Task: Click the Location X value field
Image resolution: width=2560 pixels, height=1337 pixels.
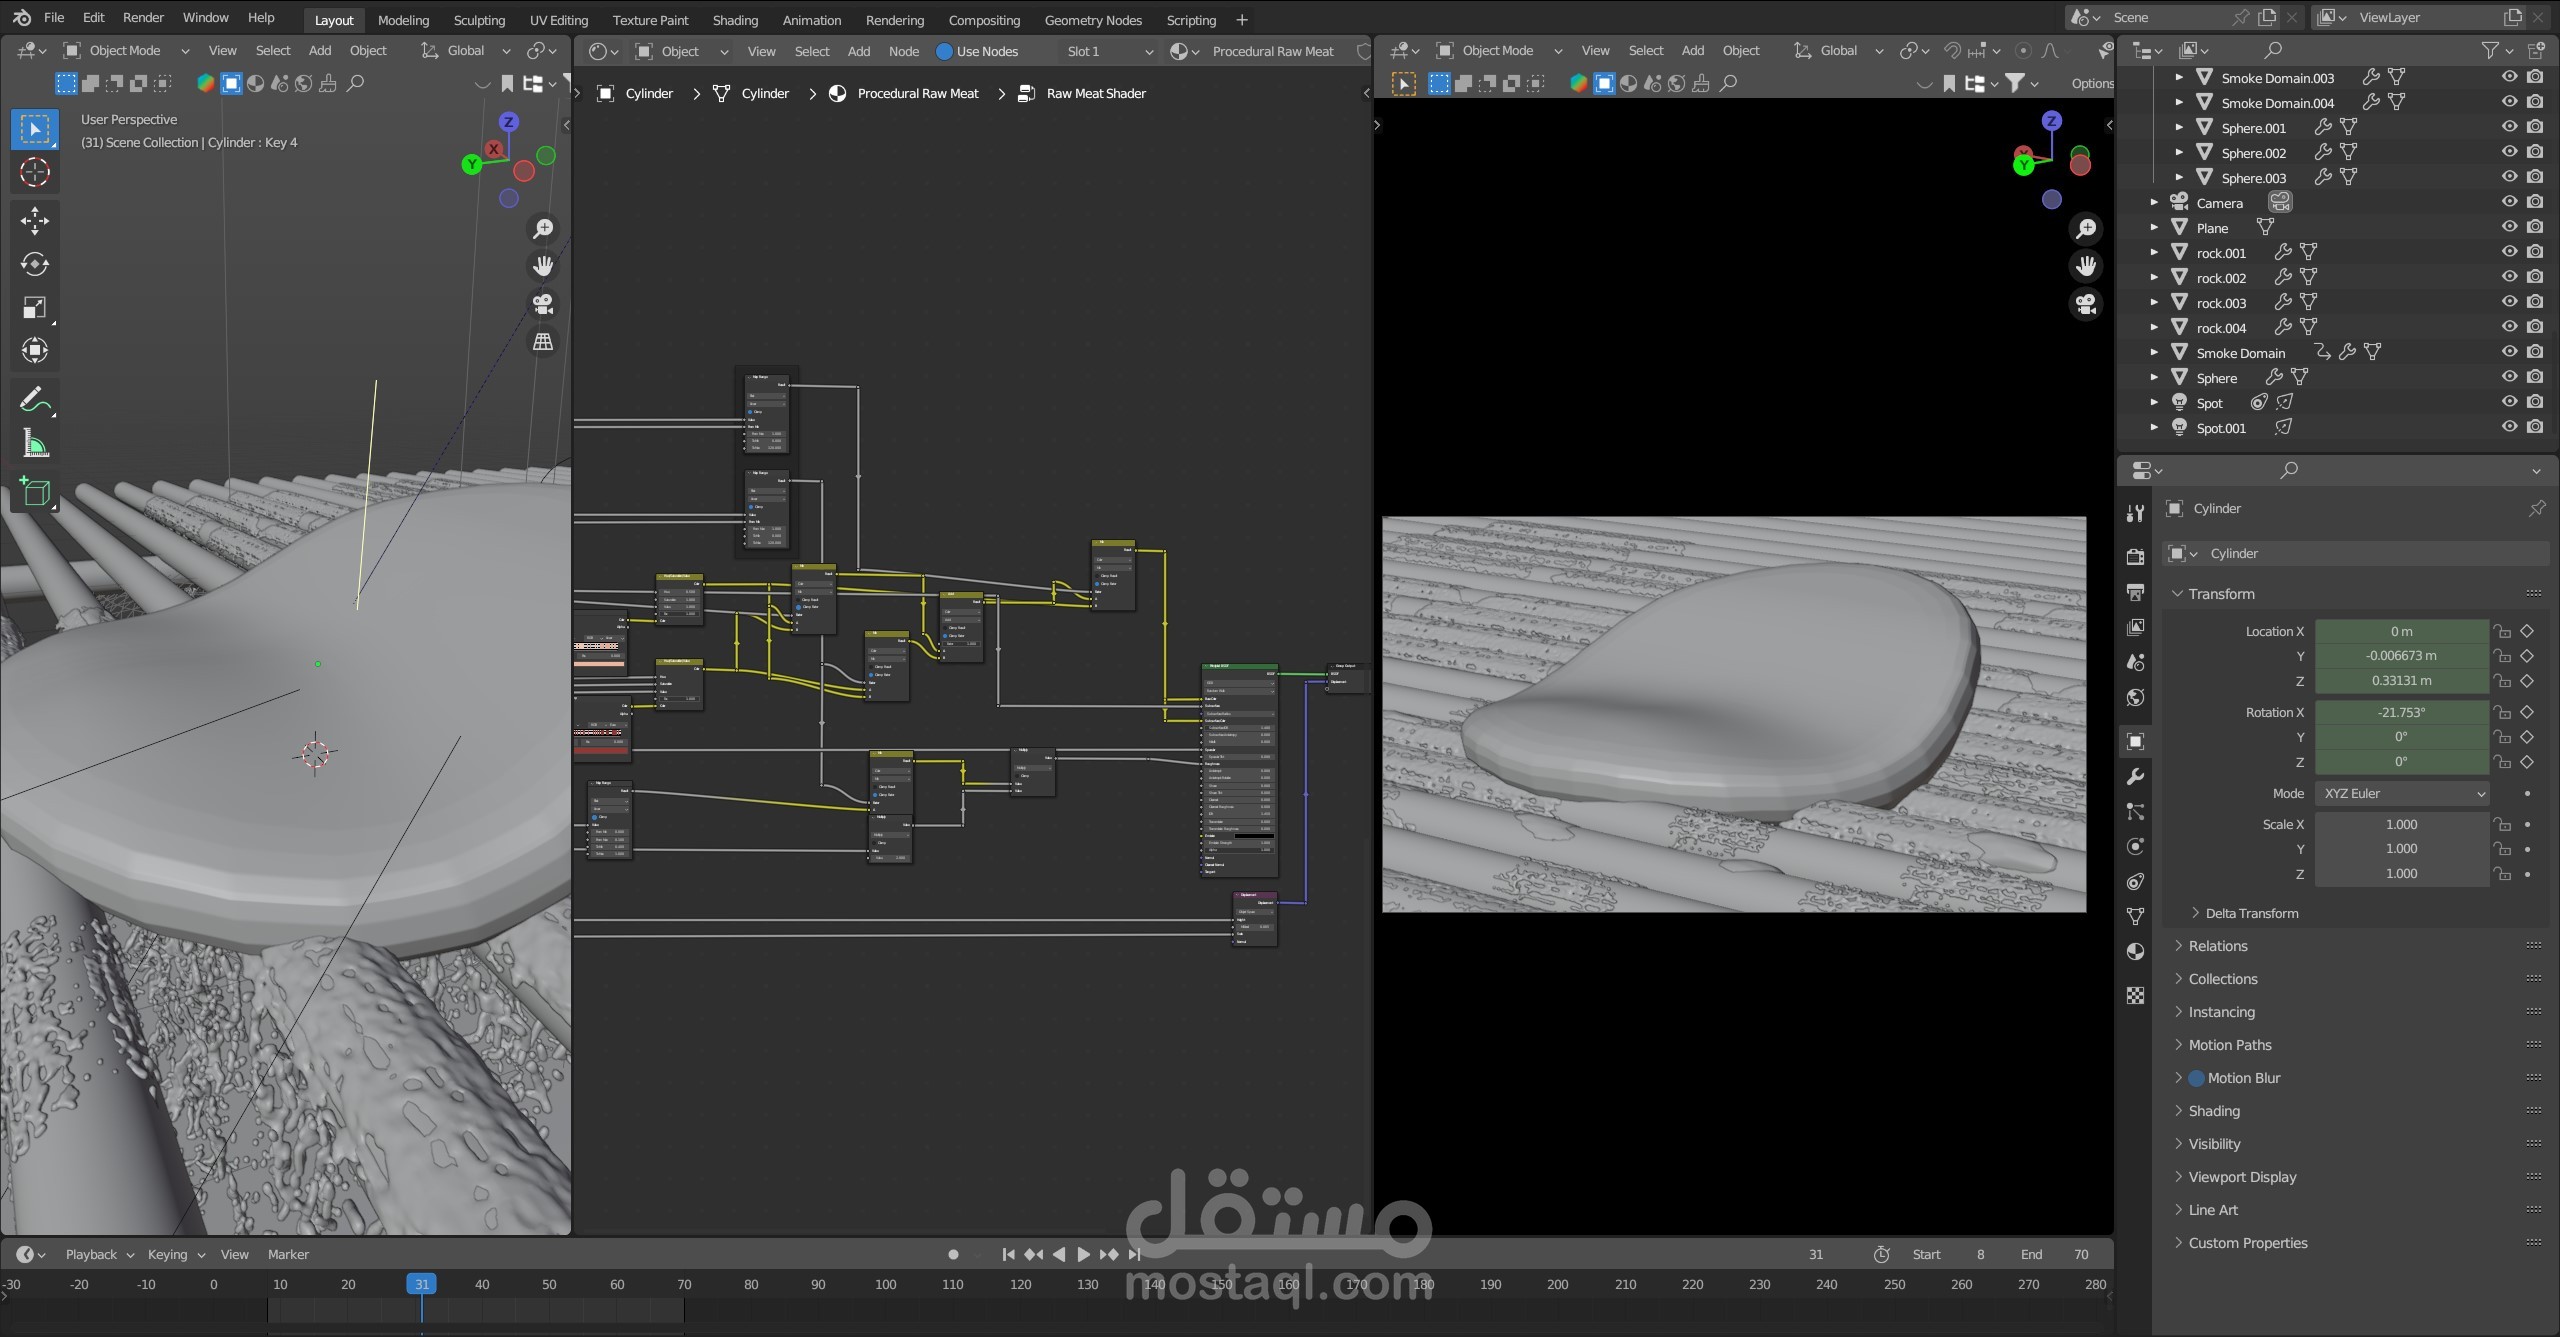Action: click(2401, 631)
